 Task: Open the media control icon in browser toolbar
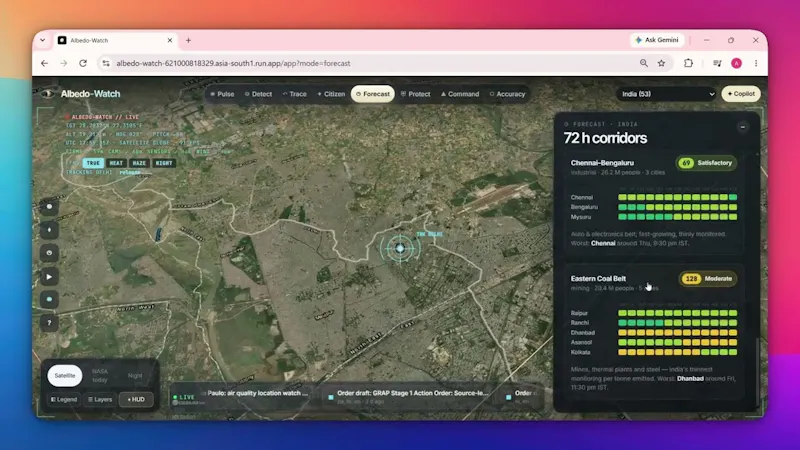click(717, 63)
